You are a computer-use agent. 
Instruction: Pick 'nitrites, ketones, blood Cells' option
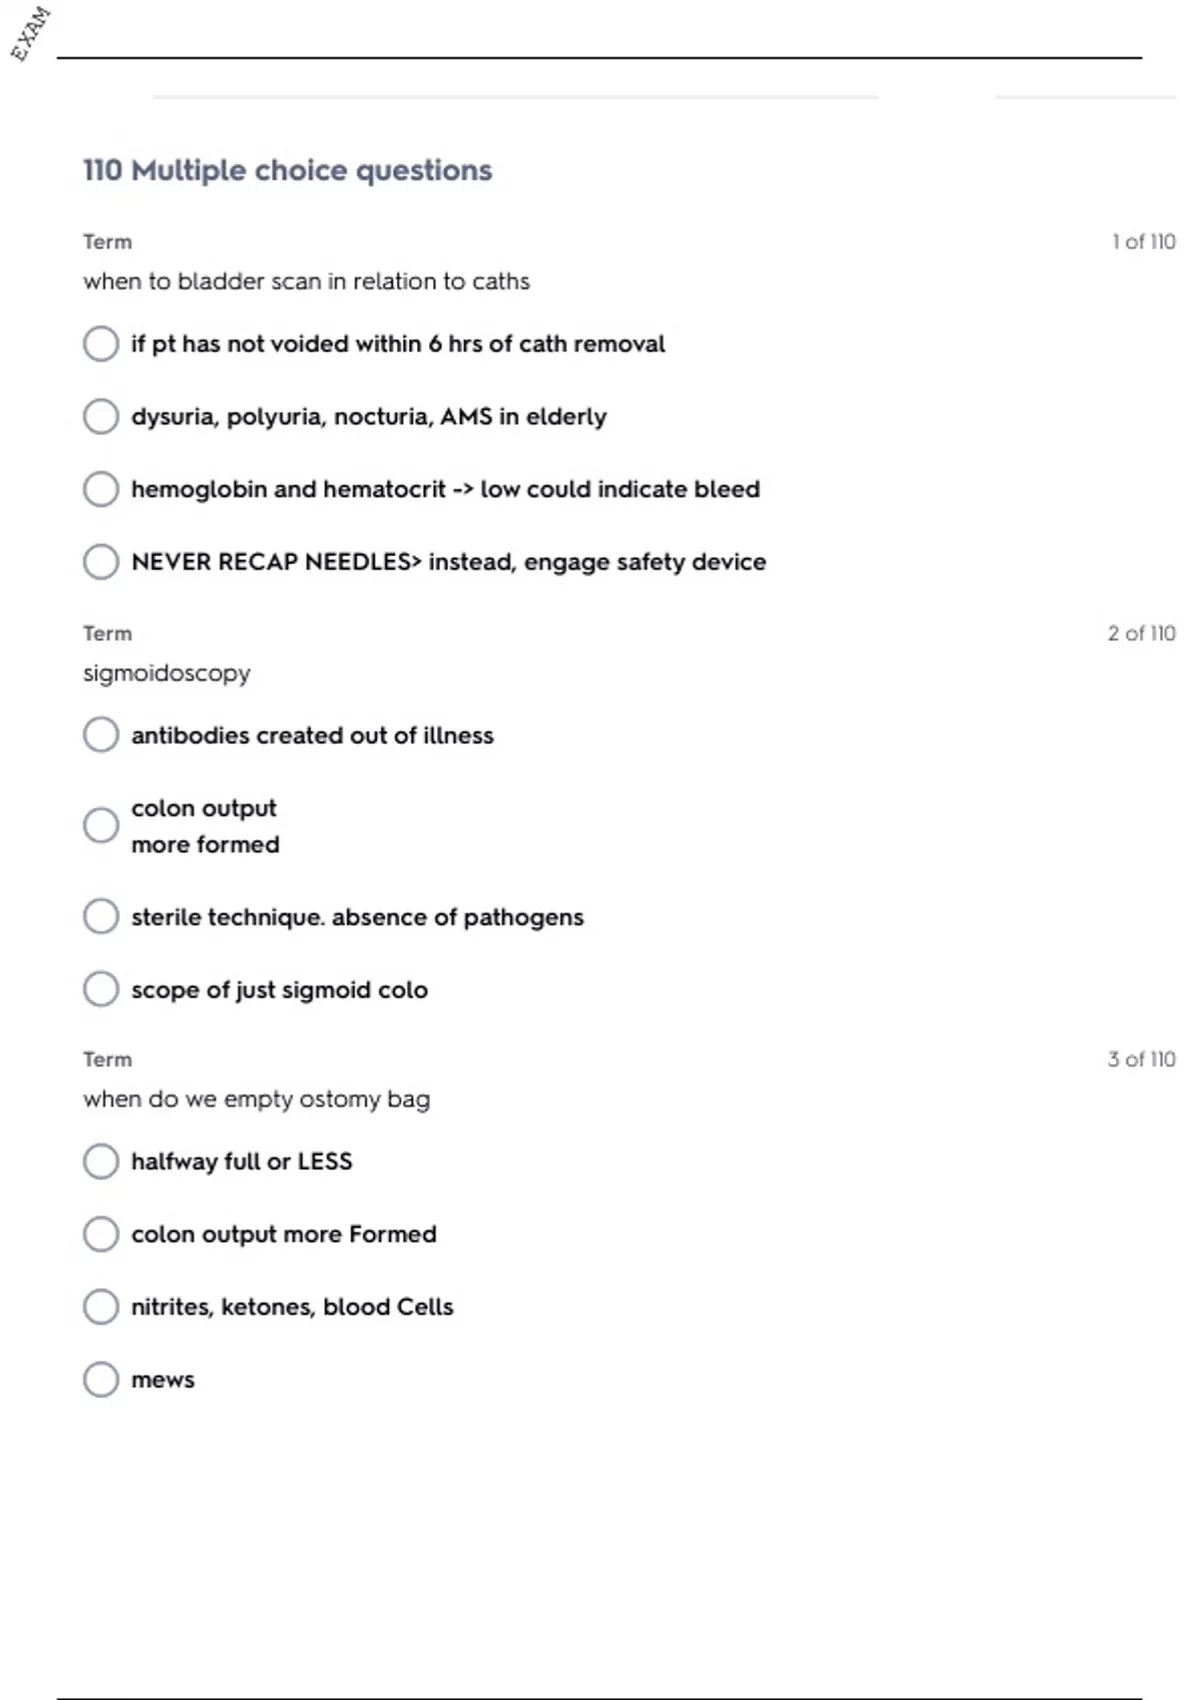click(x=101, y=1307)
